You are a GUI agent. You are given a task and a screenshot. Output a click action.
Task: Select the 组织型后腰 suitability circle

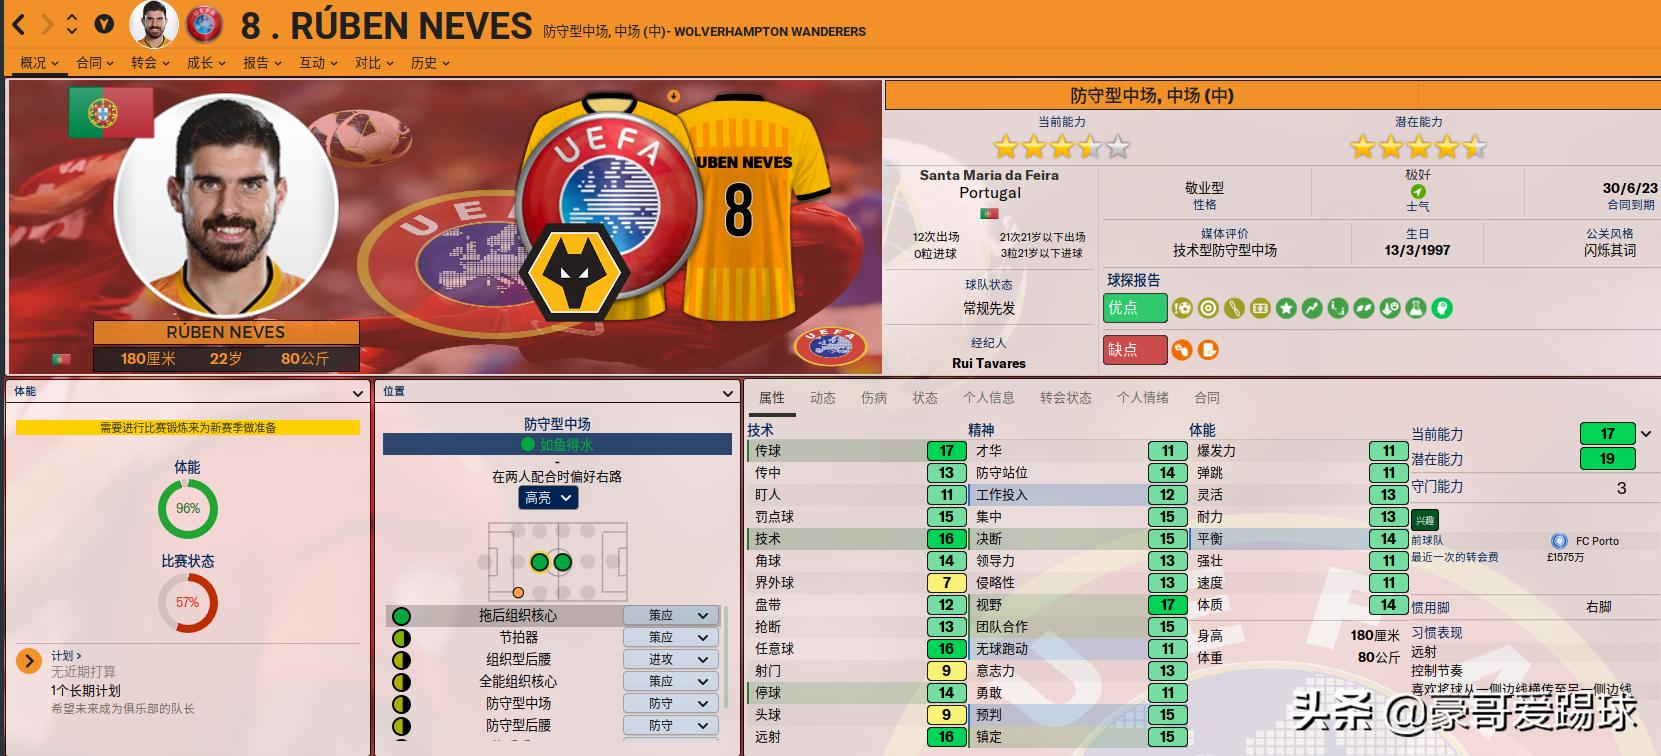click(x=401, y=660)
